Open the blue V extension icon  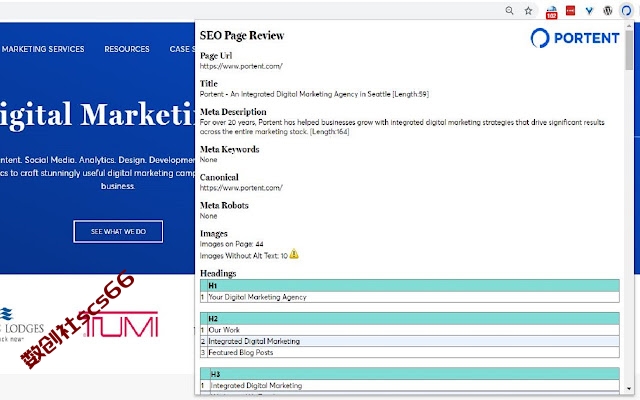589,11
